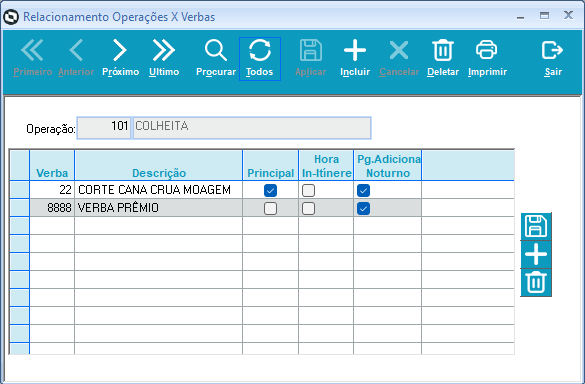Screen dimensions: 585x384
Task: Advance to next record with Próximo
Action: (121, 59)
